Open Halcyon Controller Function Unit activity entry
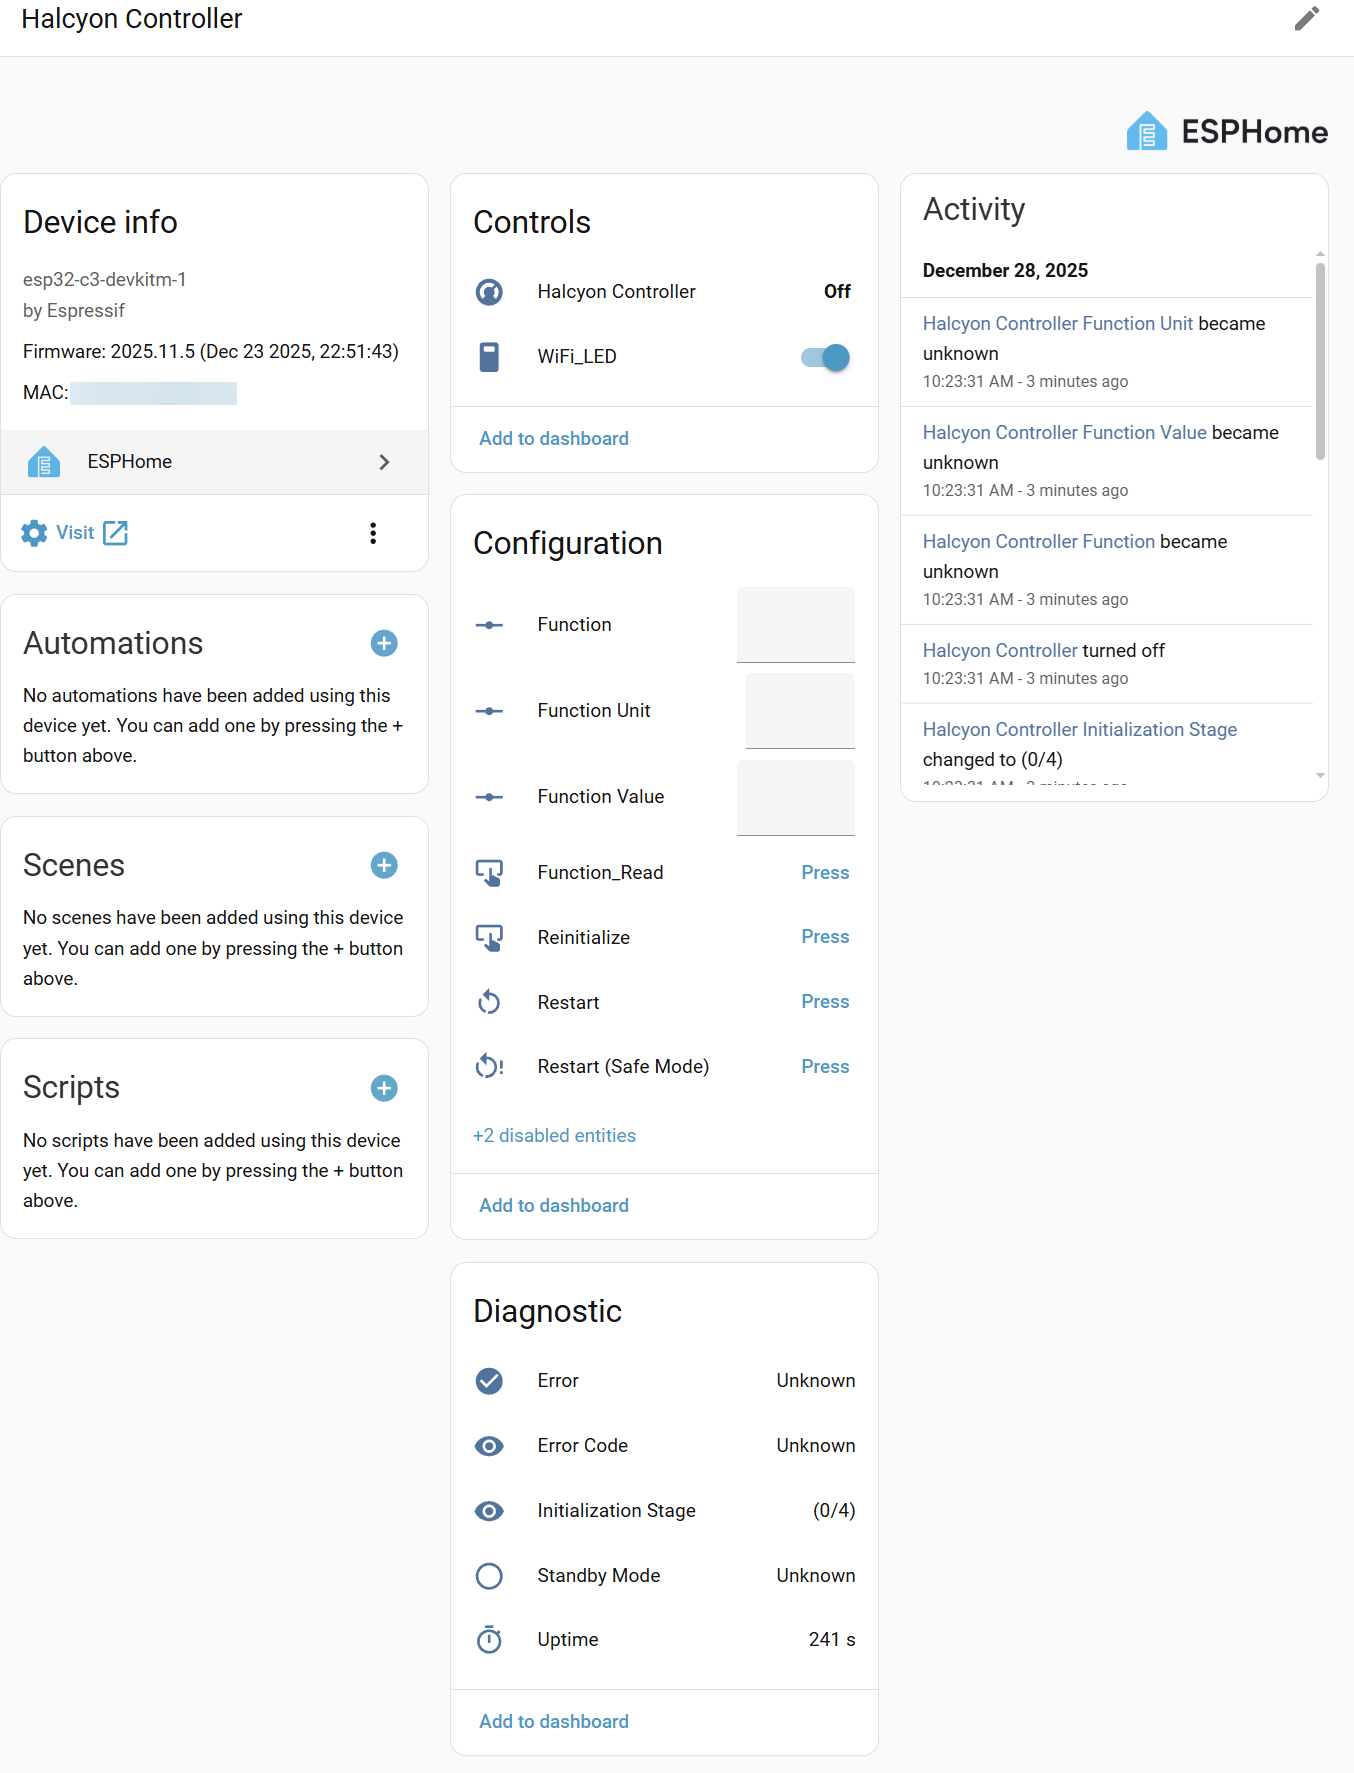This screenshot has height=1773, width=1354. click(1057, 324)
